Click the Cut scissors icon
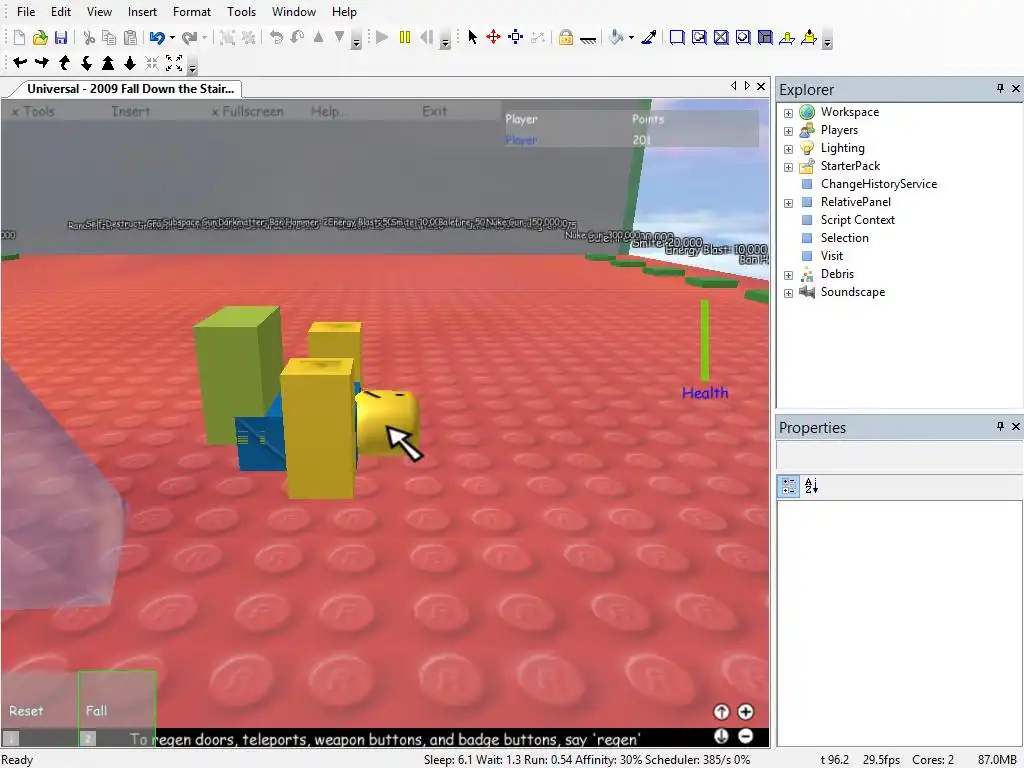Screen dimensions: 1024x768 coord(89,38)
